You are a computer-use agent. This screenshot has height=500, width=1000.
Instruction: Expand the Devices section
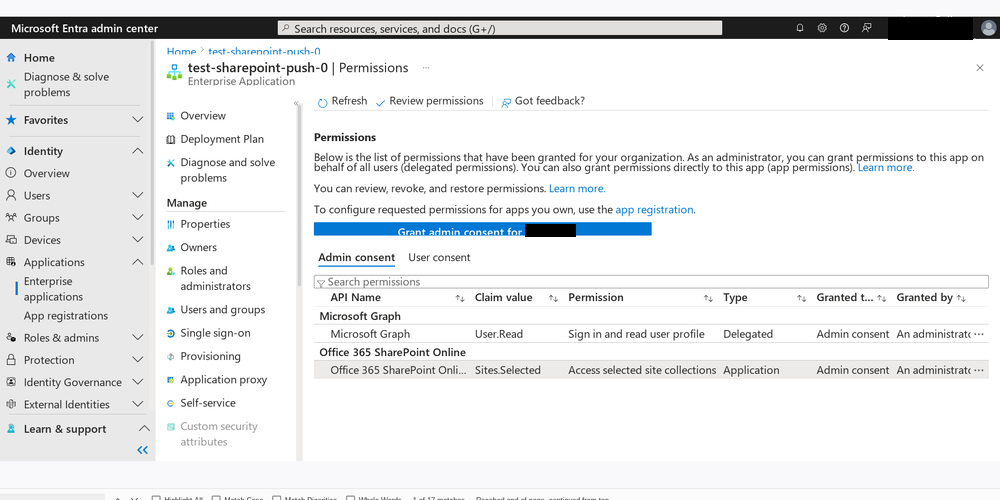(x=137, y=240)
